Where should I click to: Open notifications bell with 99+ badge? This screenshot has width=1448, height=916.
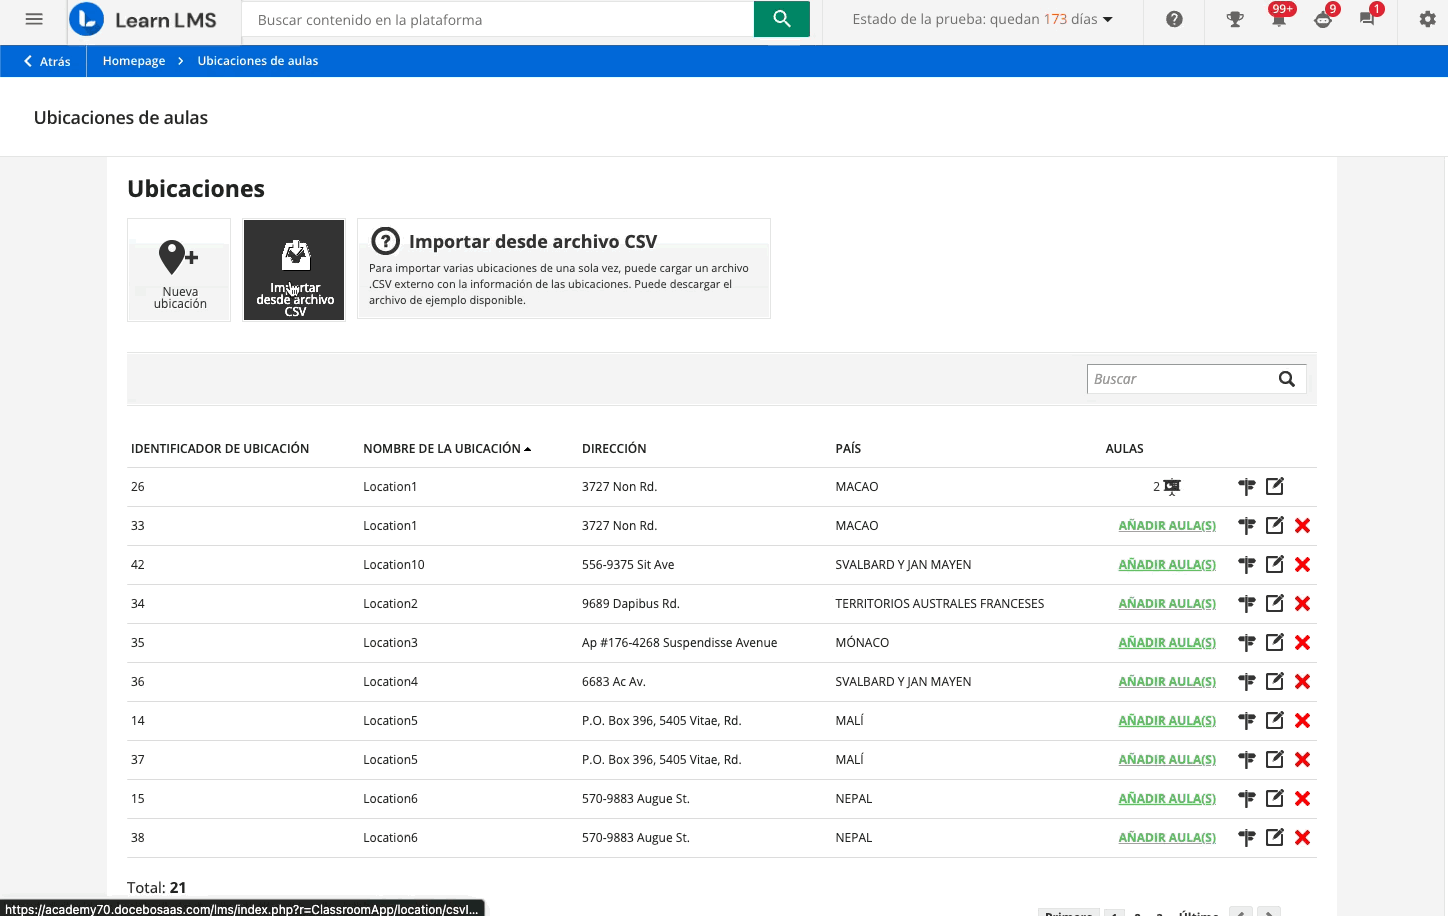tap(1279, 17)
